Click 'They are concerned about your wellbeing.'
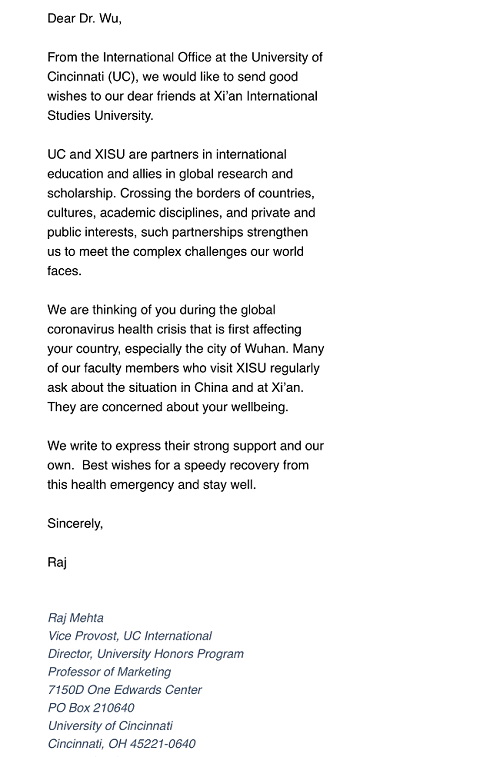This screenshot has width=500, height=757. [x=167, y=407]
